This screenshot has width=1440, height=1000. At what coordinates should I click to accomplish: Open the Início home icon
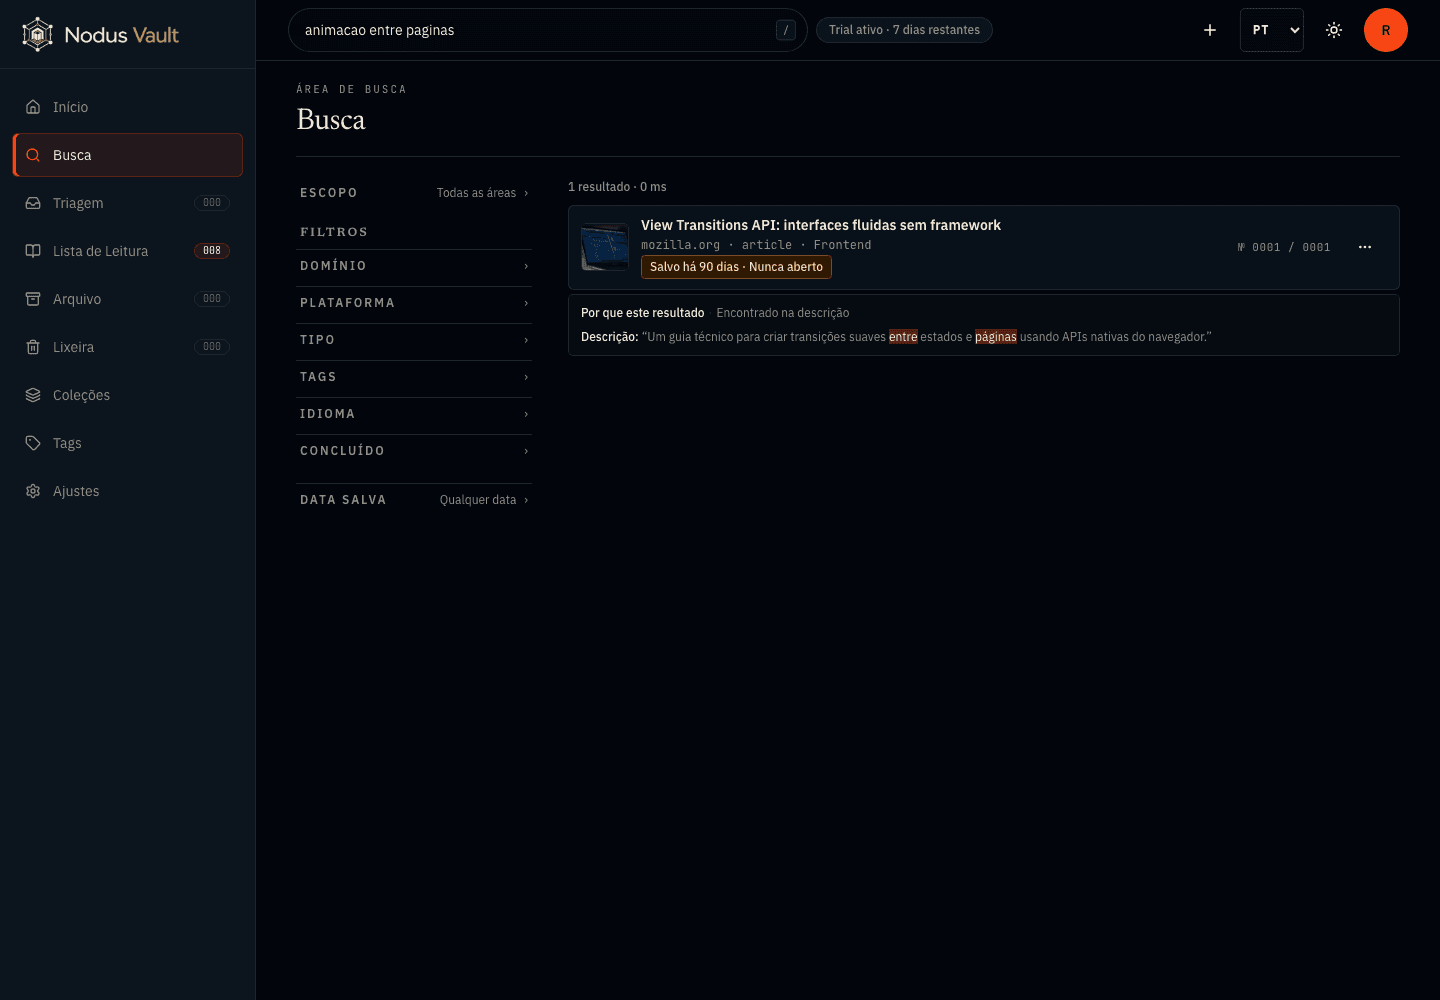33,107
